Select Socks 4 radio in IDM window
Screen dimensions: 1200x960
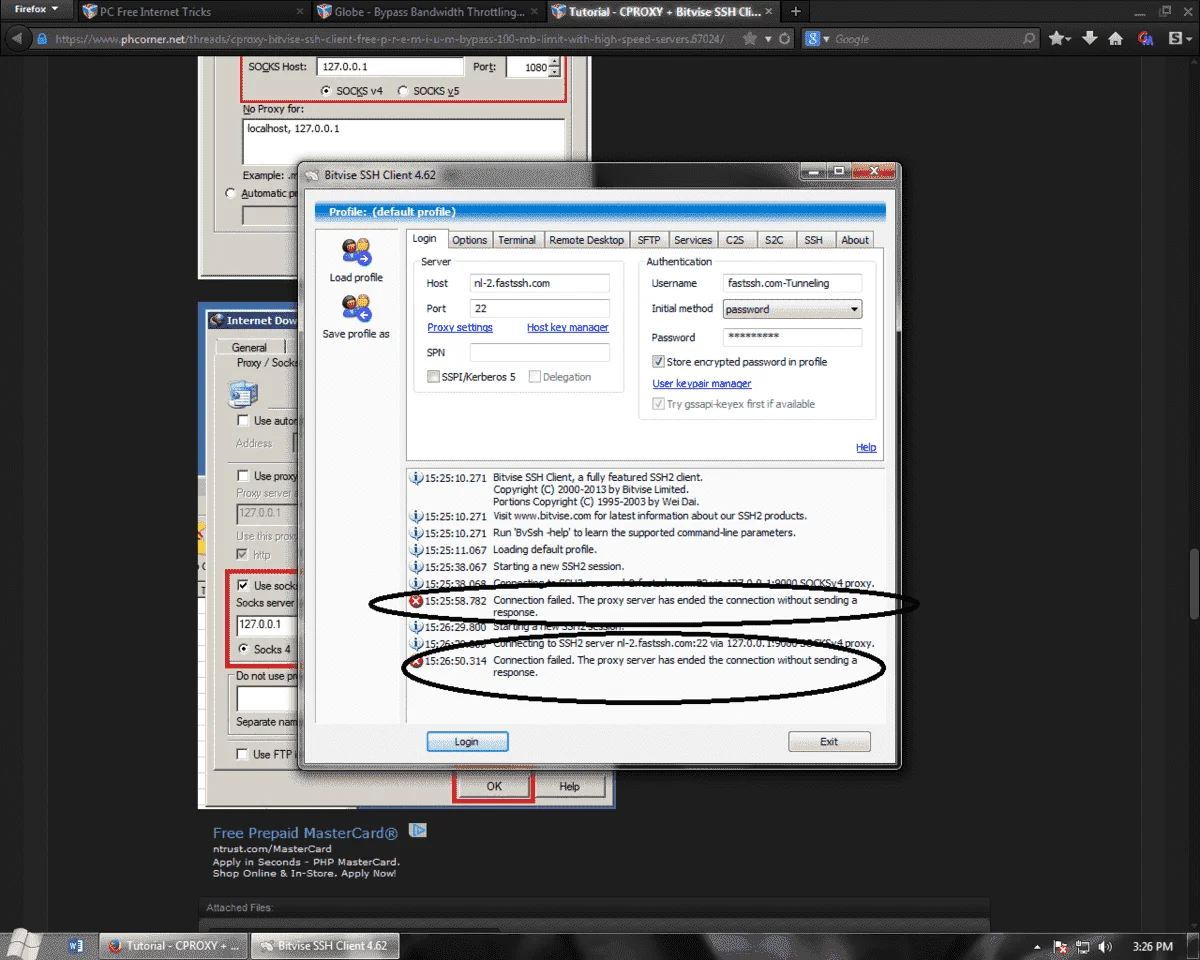[243, 649]
